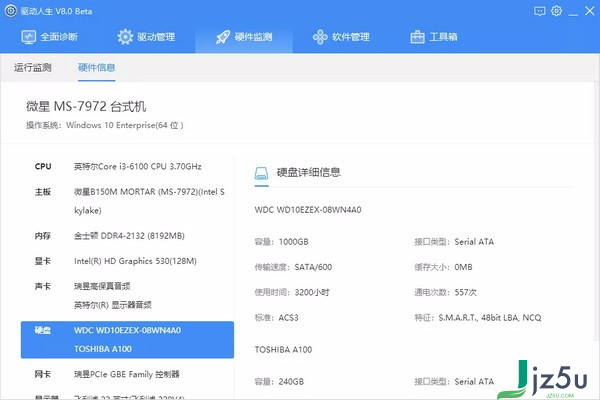Select the CPU row in hardware list
Viewport: 600px width, 400px height.
[x=127, y=167]
